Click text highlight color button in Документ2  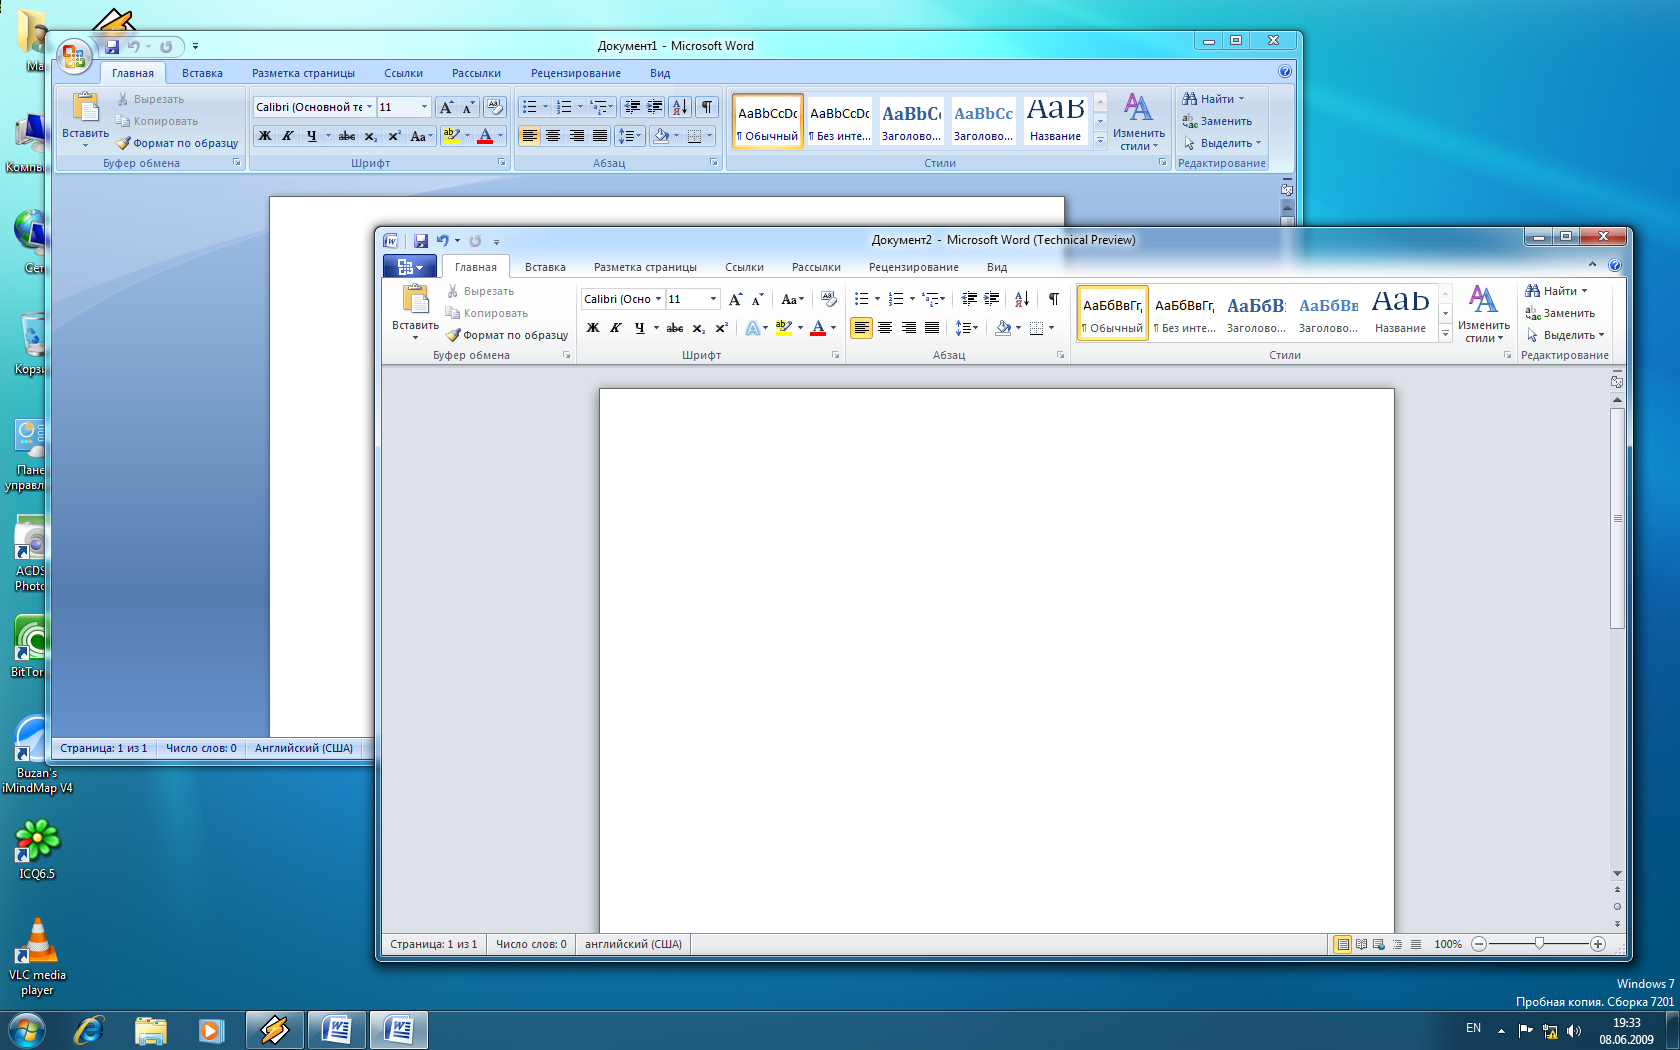(783, 328)
